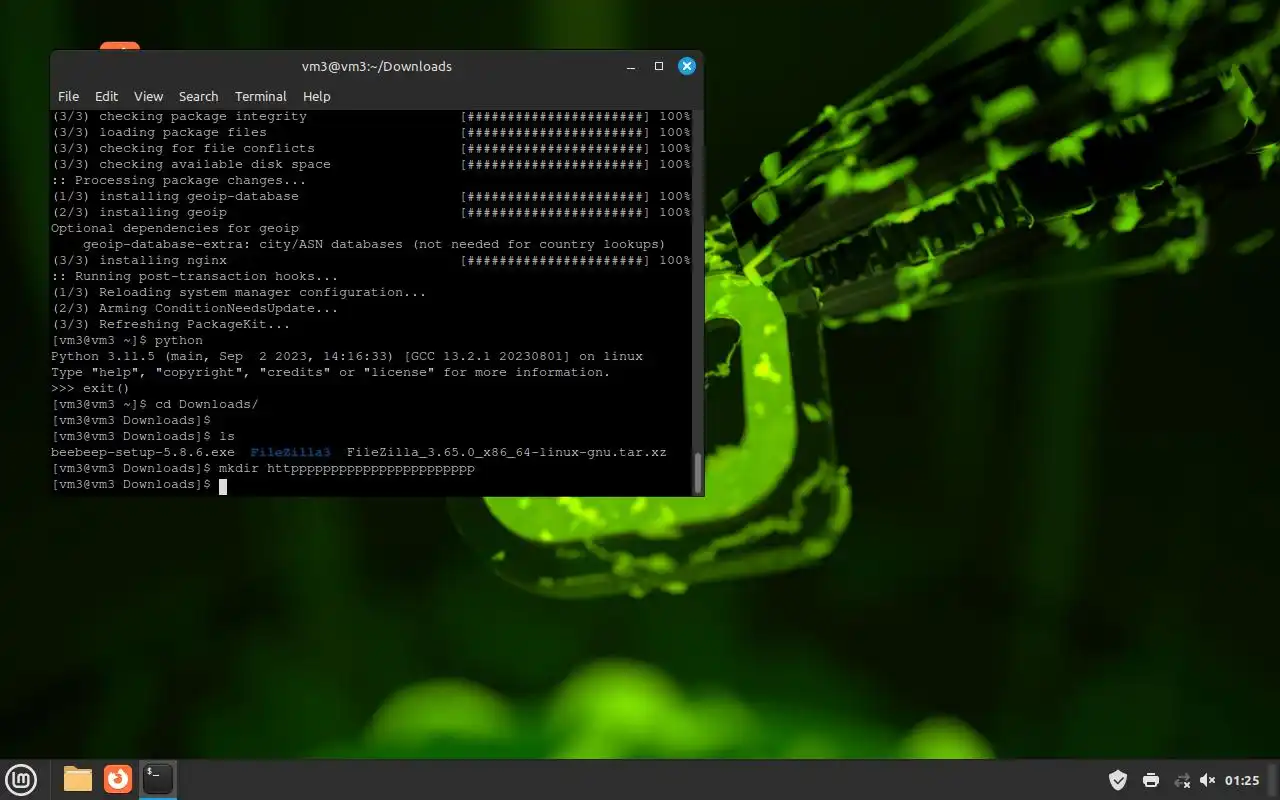
Task: Click beebeep-setup-5.8.6.exe in the ls output
Action: coord(143,452)
